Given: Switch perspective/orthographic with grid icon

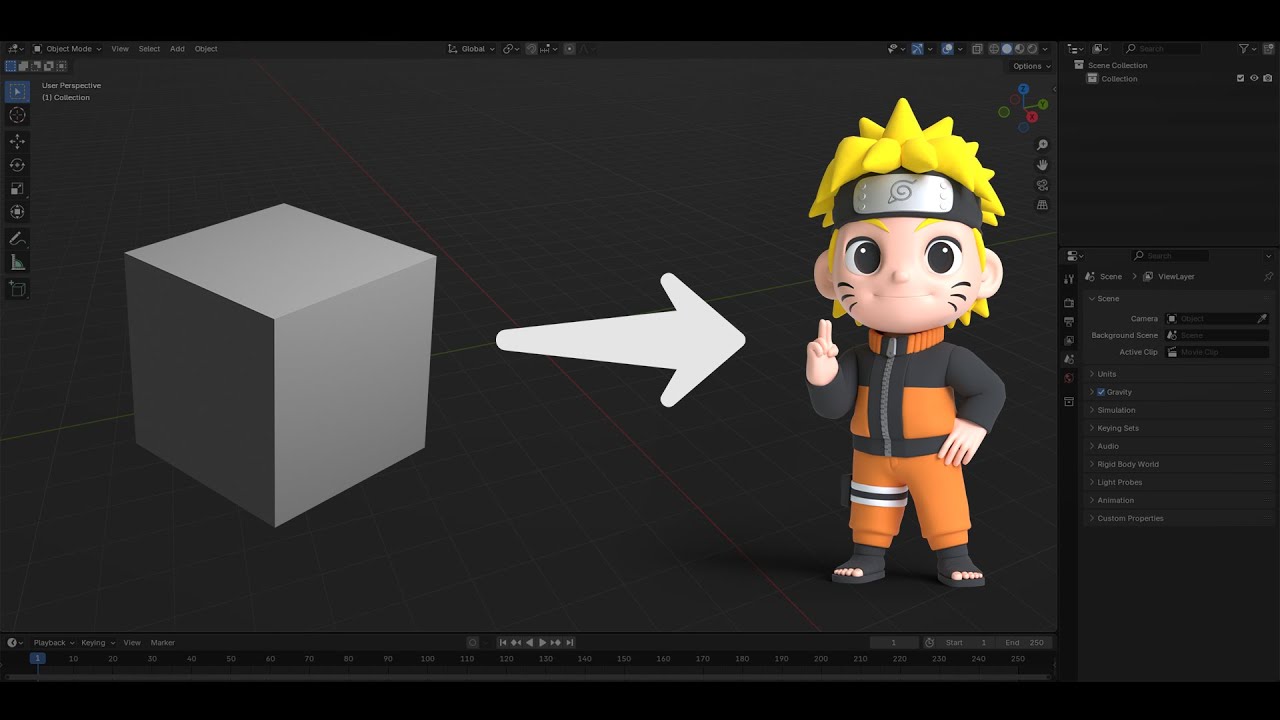Looking at the screenshot, I should (x=1042, y=205).
